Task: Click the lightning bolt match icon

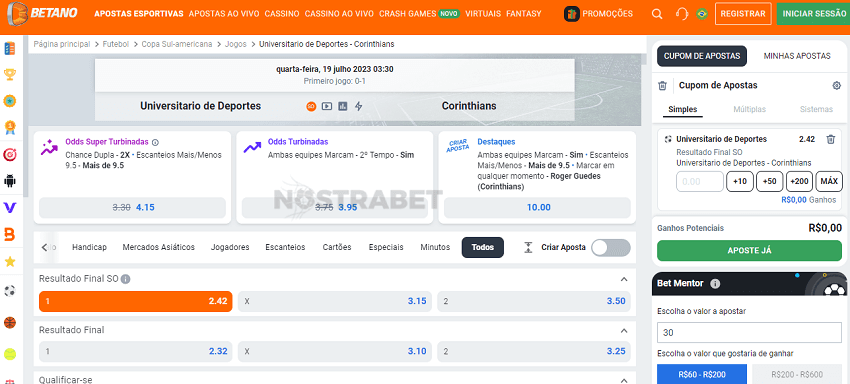Action: pos(358,106)
